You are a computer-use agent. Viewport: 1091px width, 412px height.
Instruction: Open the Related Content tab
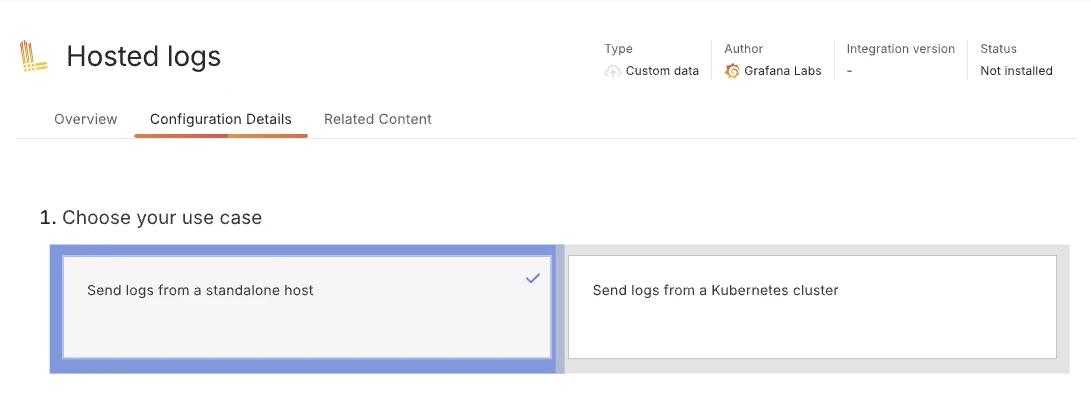pyautogui.click(x=378, y=119)
